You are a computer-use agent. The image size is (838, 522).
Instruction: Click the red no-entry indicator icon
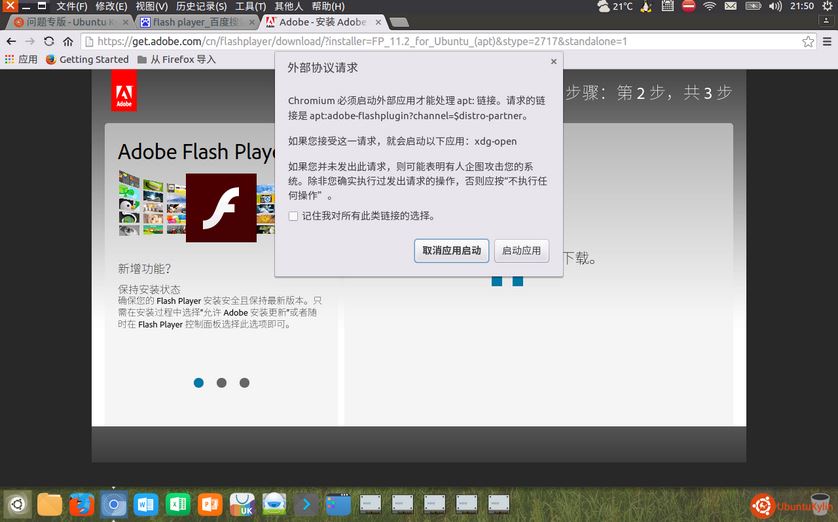tap(688, 6)
